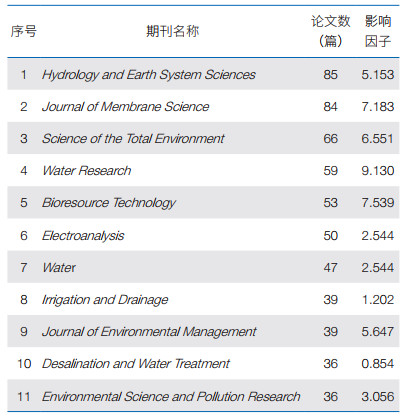
Task: Select Journal of Environmental Management row
Action: click(203, 331)
